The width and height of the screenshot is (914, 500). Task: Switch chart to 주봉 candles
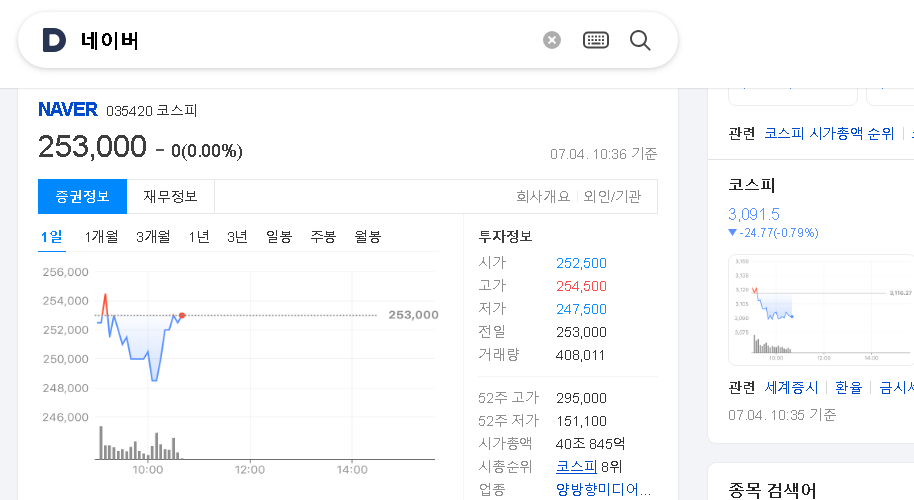pos(323,237)
